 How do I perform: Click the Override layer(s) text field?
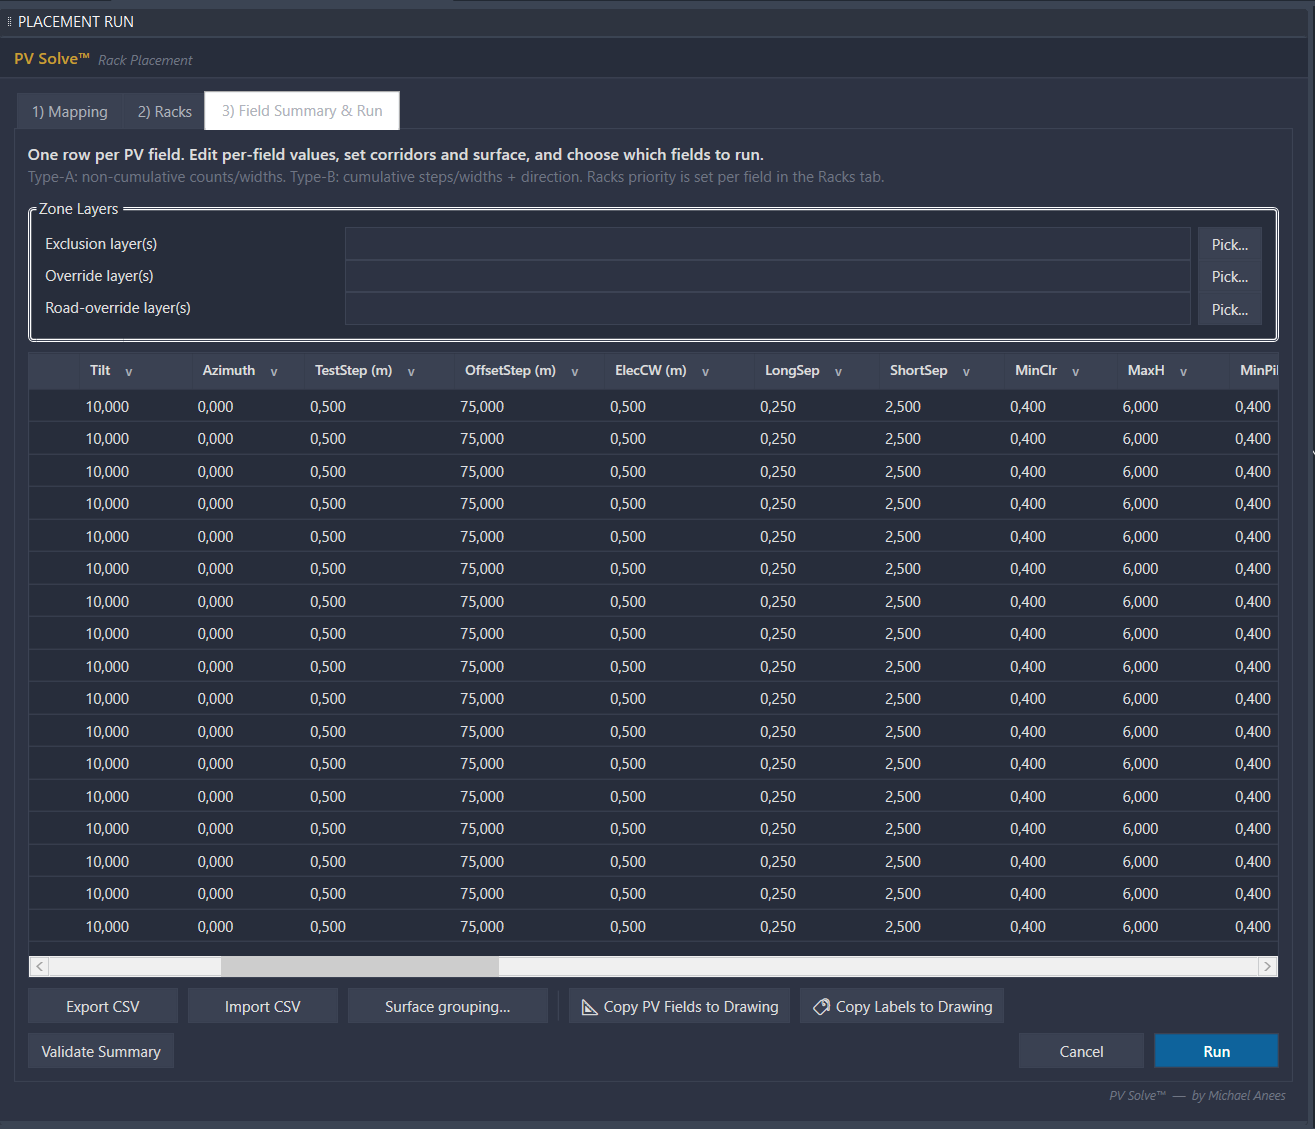pos(767,276)
